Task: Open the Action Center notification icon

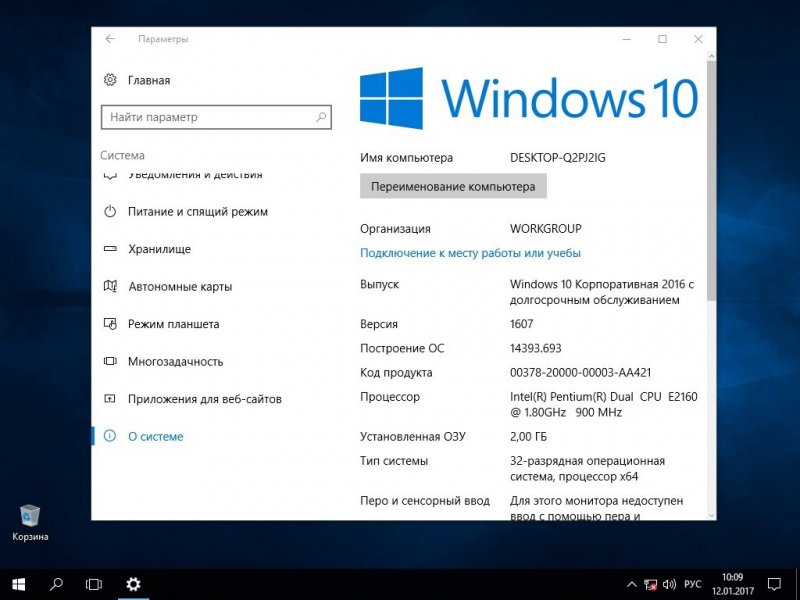Action: coord(774,585)
